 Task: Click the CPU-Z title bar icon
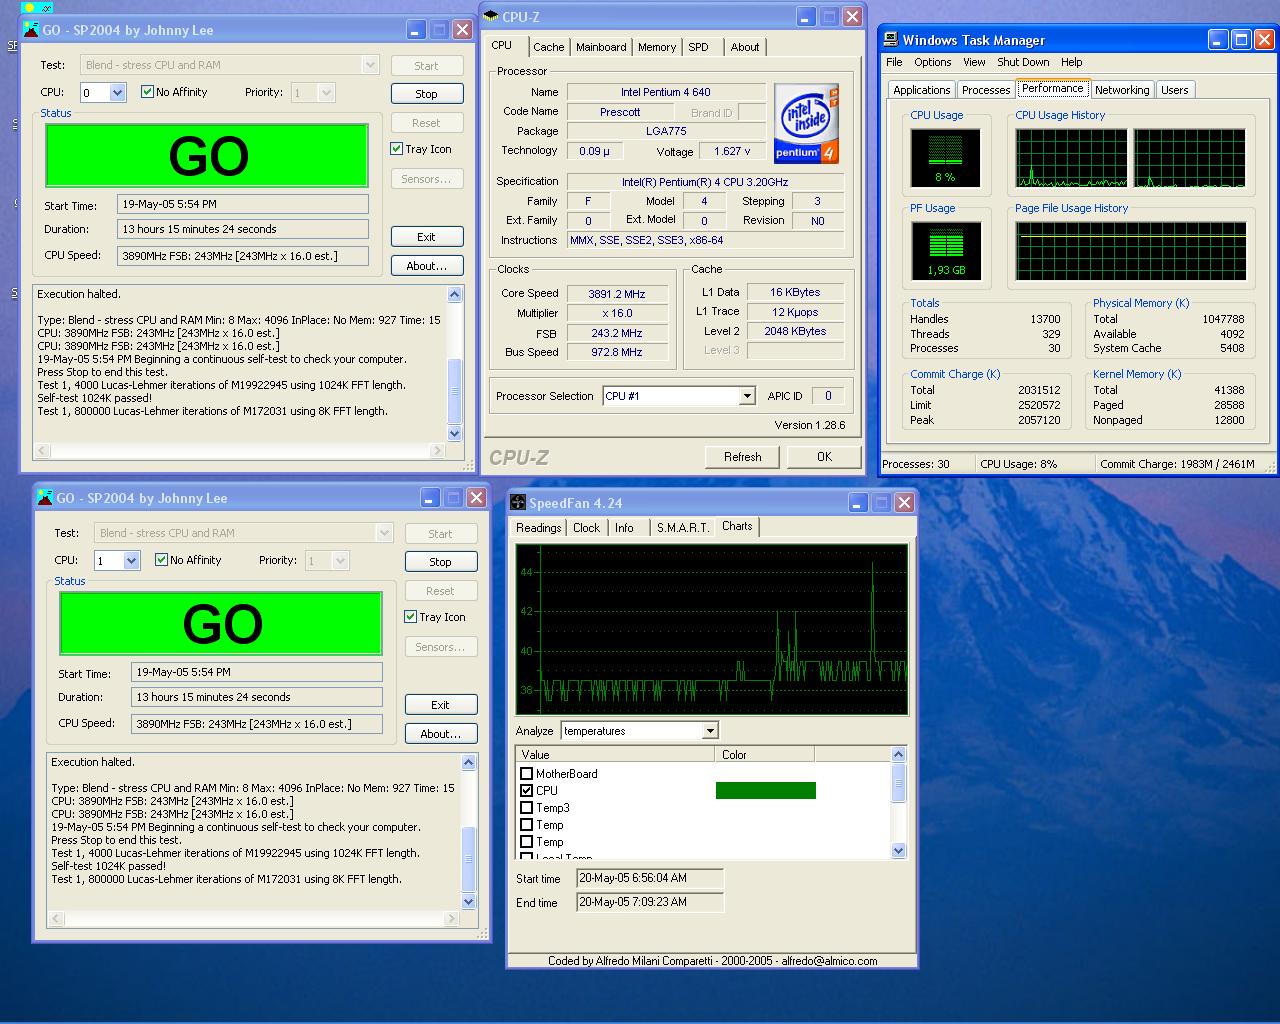pyautogui.click(x=491, y=16)
